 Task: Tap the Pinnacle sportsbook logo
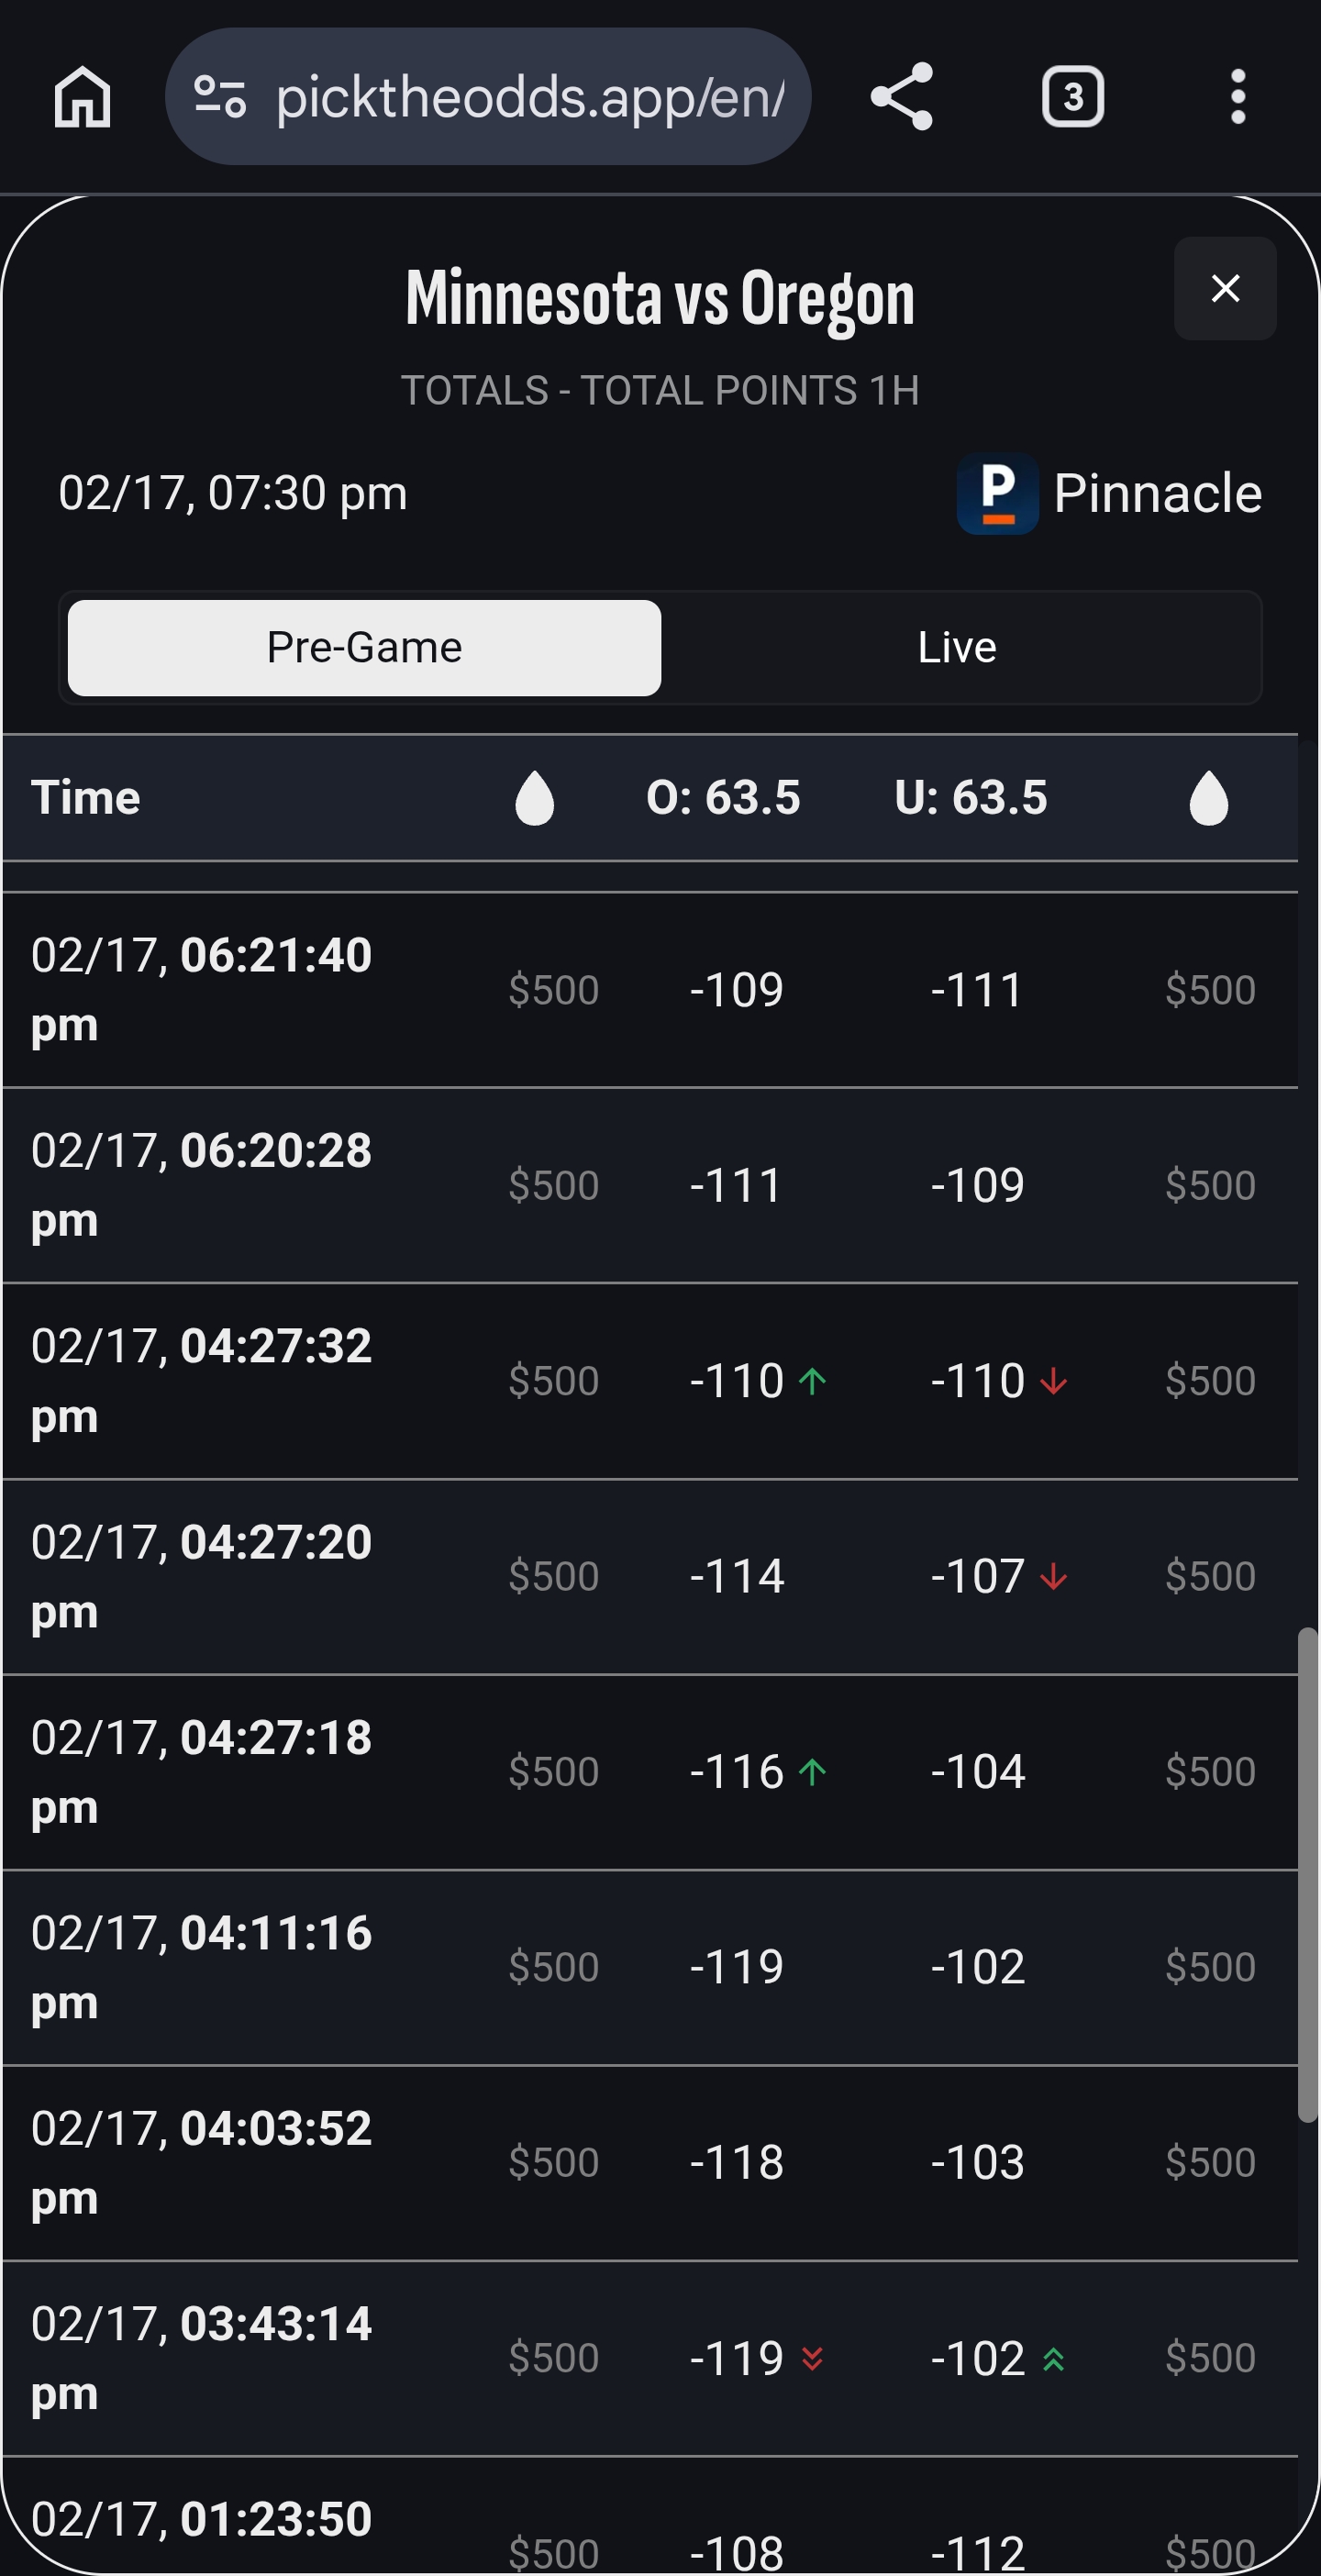point(997,493)
